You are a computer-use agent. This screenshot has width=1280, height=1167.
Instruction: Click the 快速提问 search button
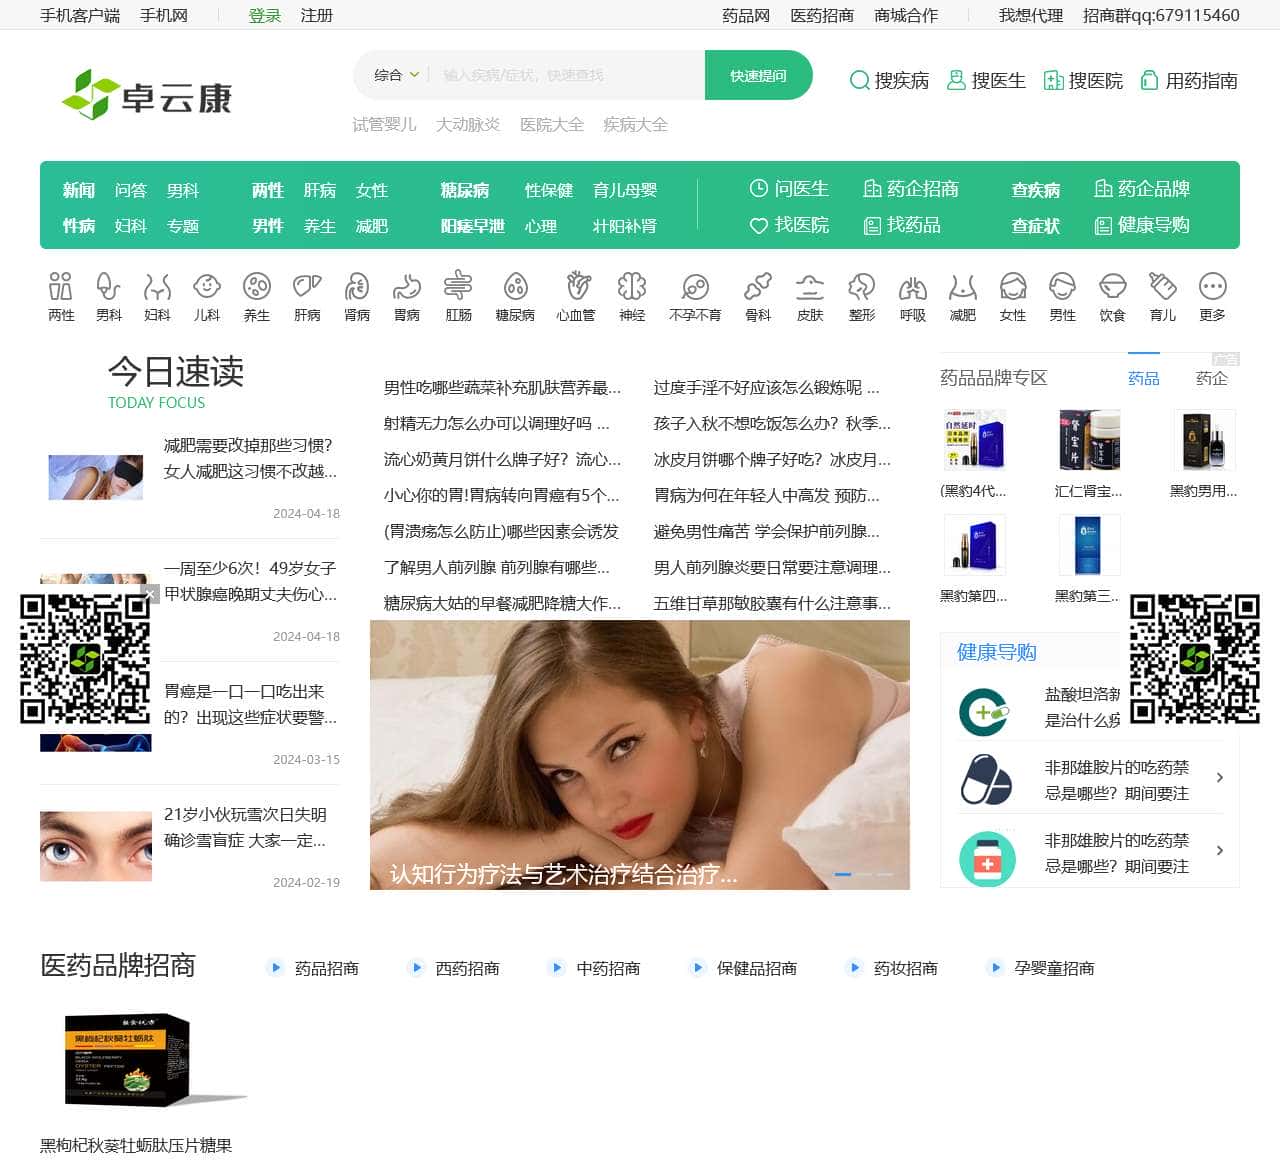[758, 75]
